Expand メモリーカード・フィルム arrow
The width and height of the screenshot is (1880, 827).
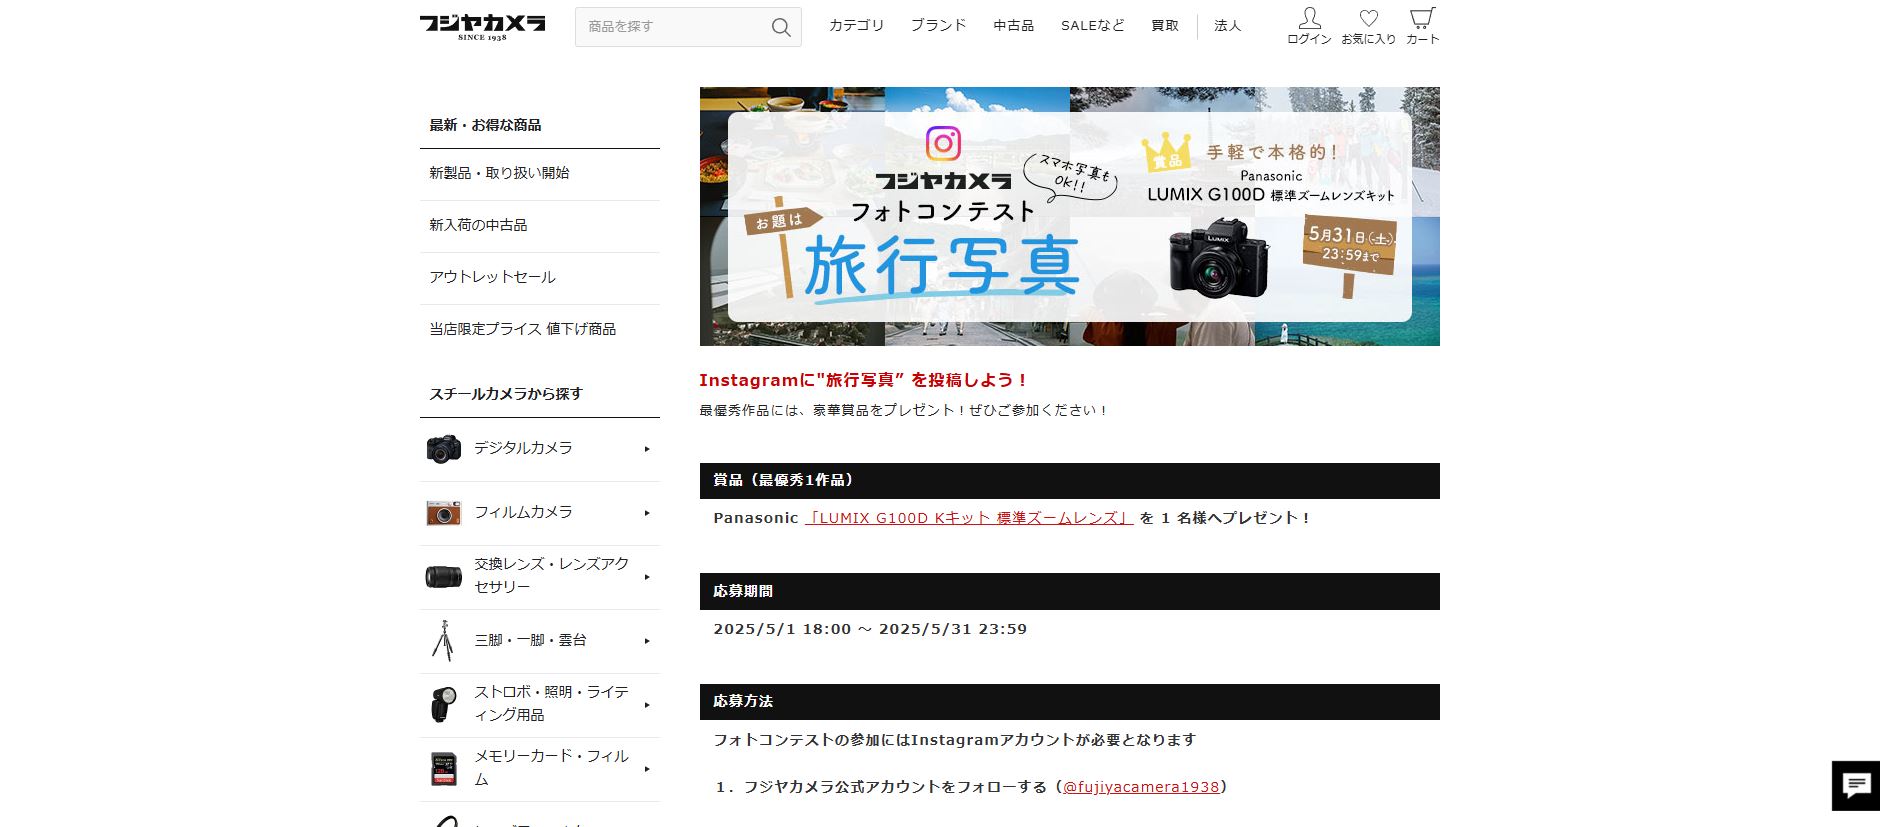click(x=647, y=769)
